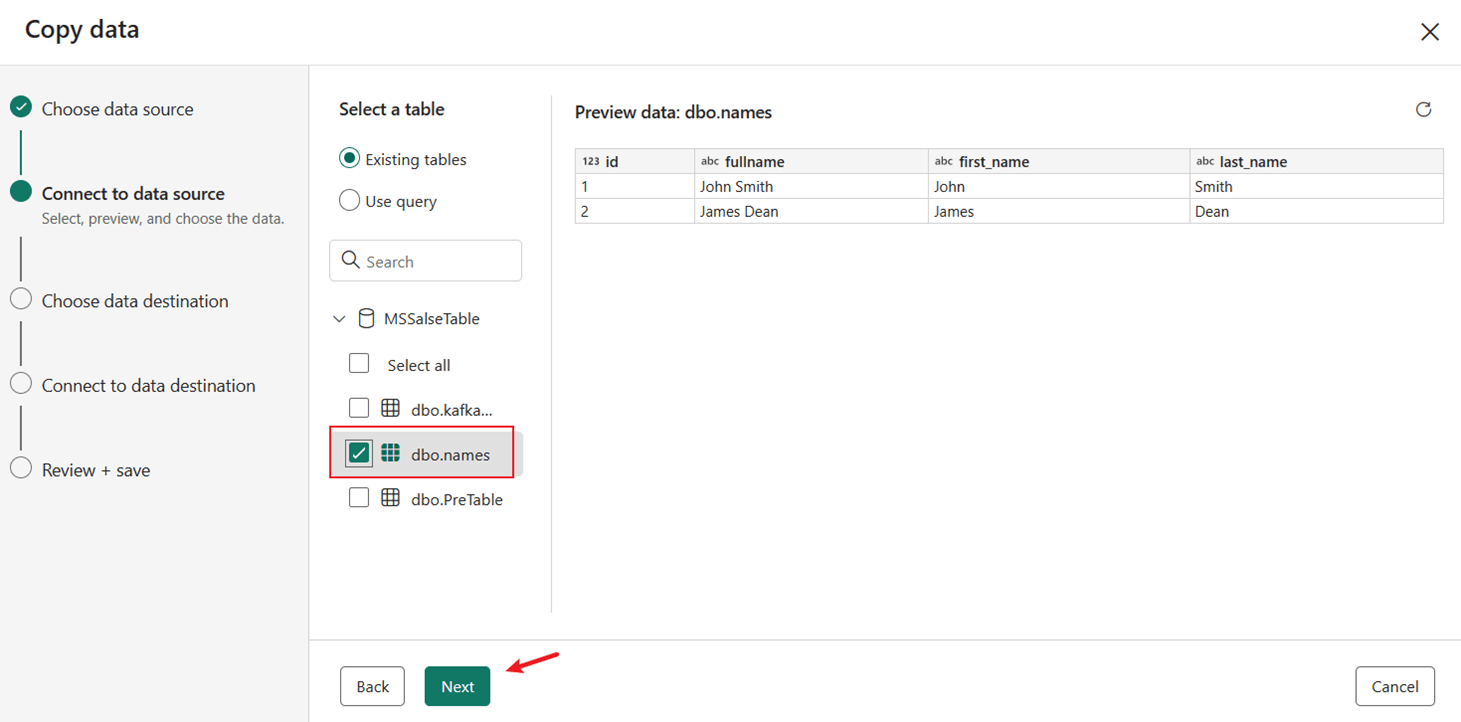The width and height of the screenshot is (1461, 722).
Task: Click the James Dean fullname cell
Action: point(811,211)
